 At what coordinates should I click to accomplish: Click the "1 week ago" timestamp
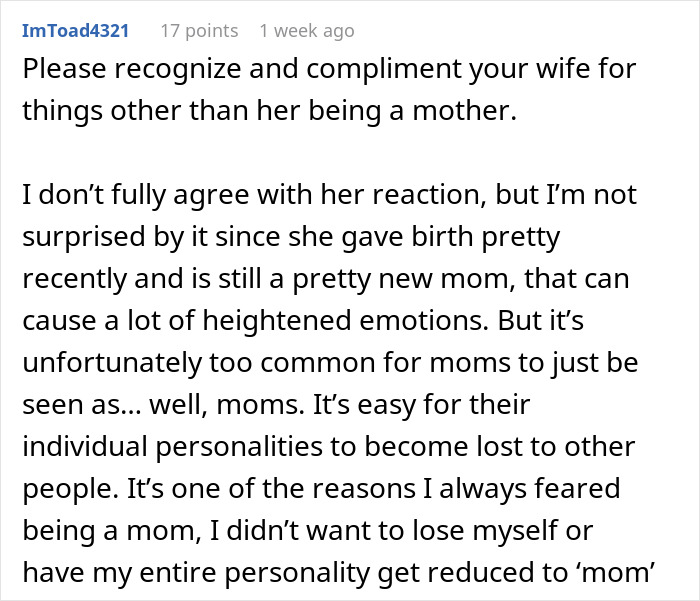coord(306,31)
